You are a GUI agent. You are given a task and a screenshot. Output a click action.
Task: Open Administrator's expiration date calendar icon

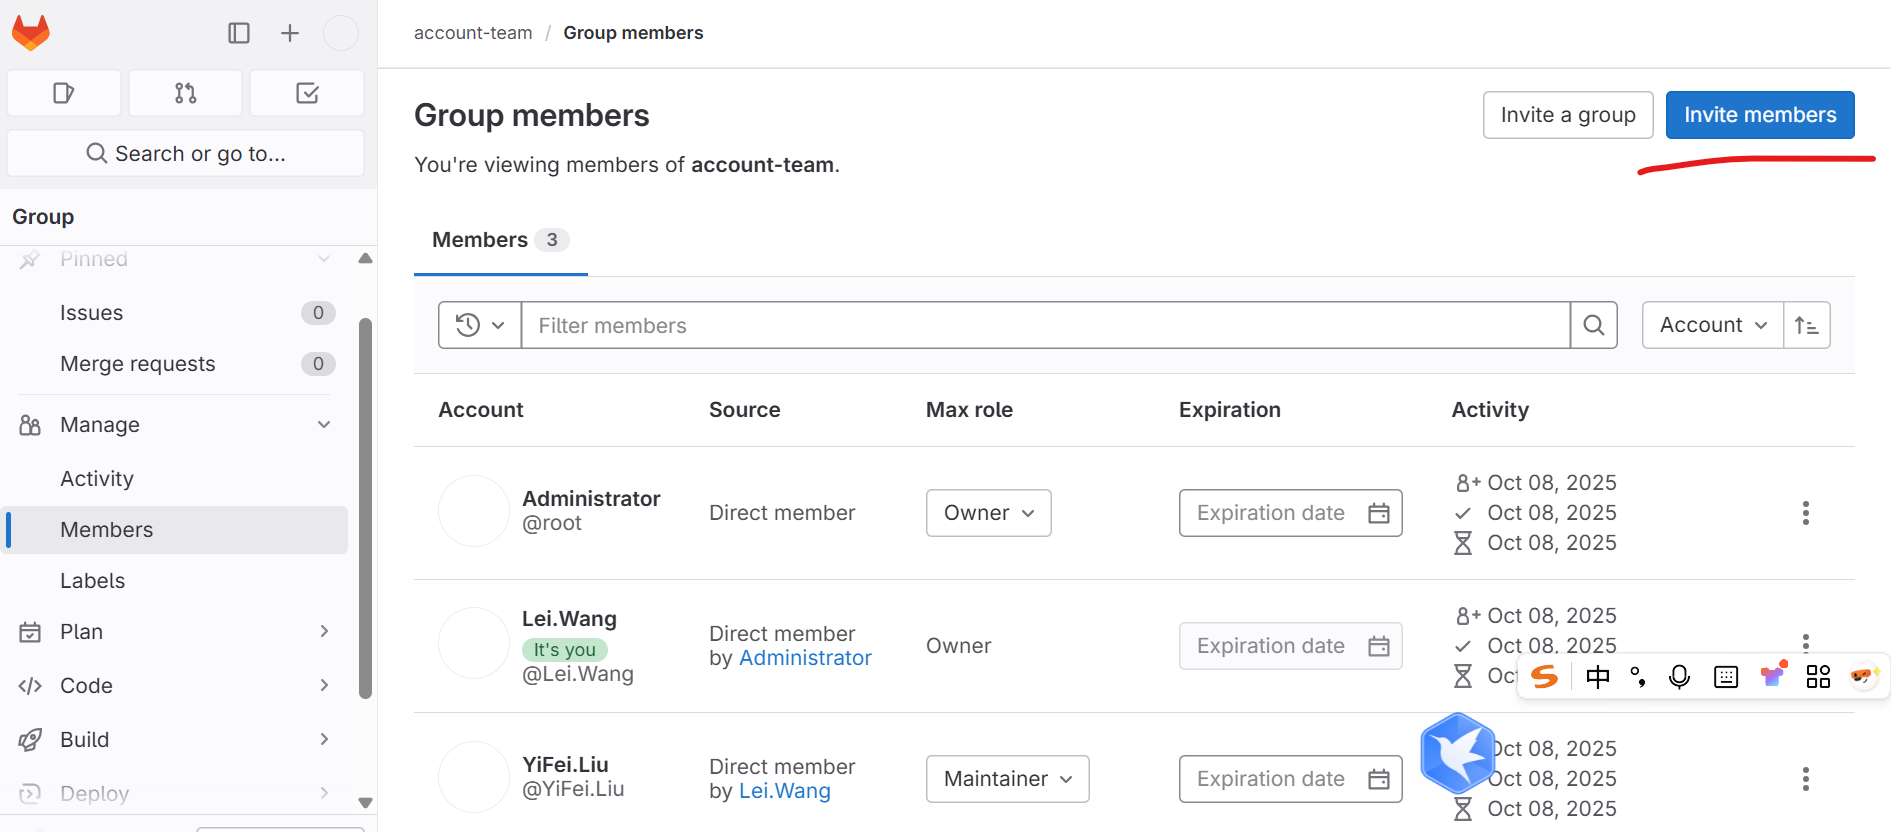(1379, 513)
